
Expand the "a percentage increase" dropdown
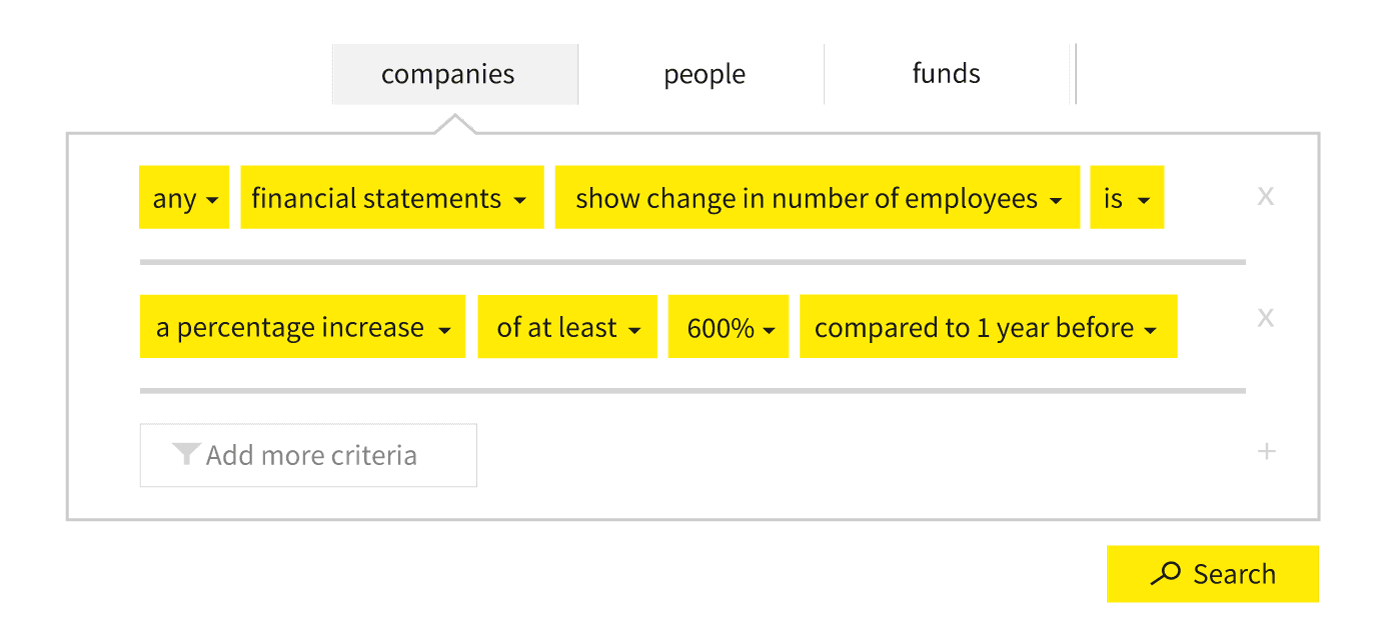[302, 326]
